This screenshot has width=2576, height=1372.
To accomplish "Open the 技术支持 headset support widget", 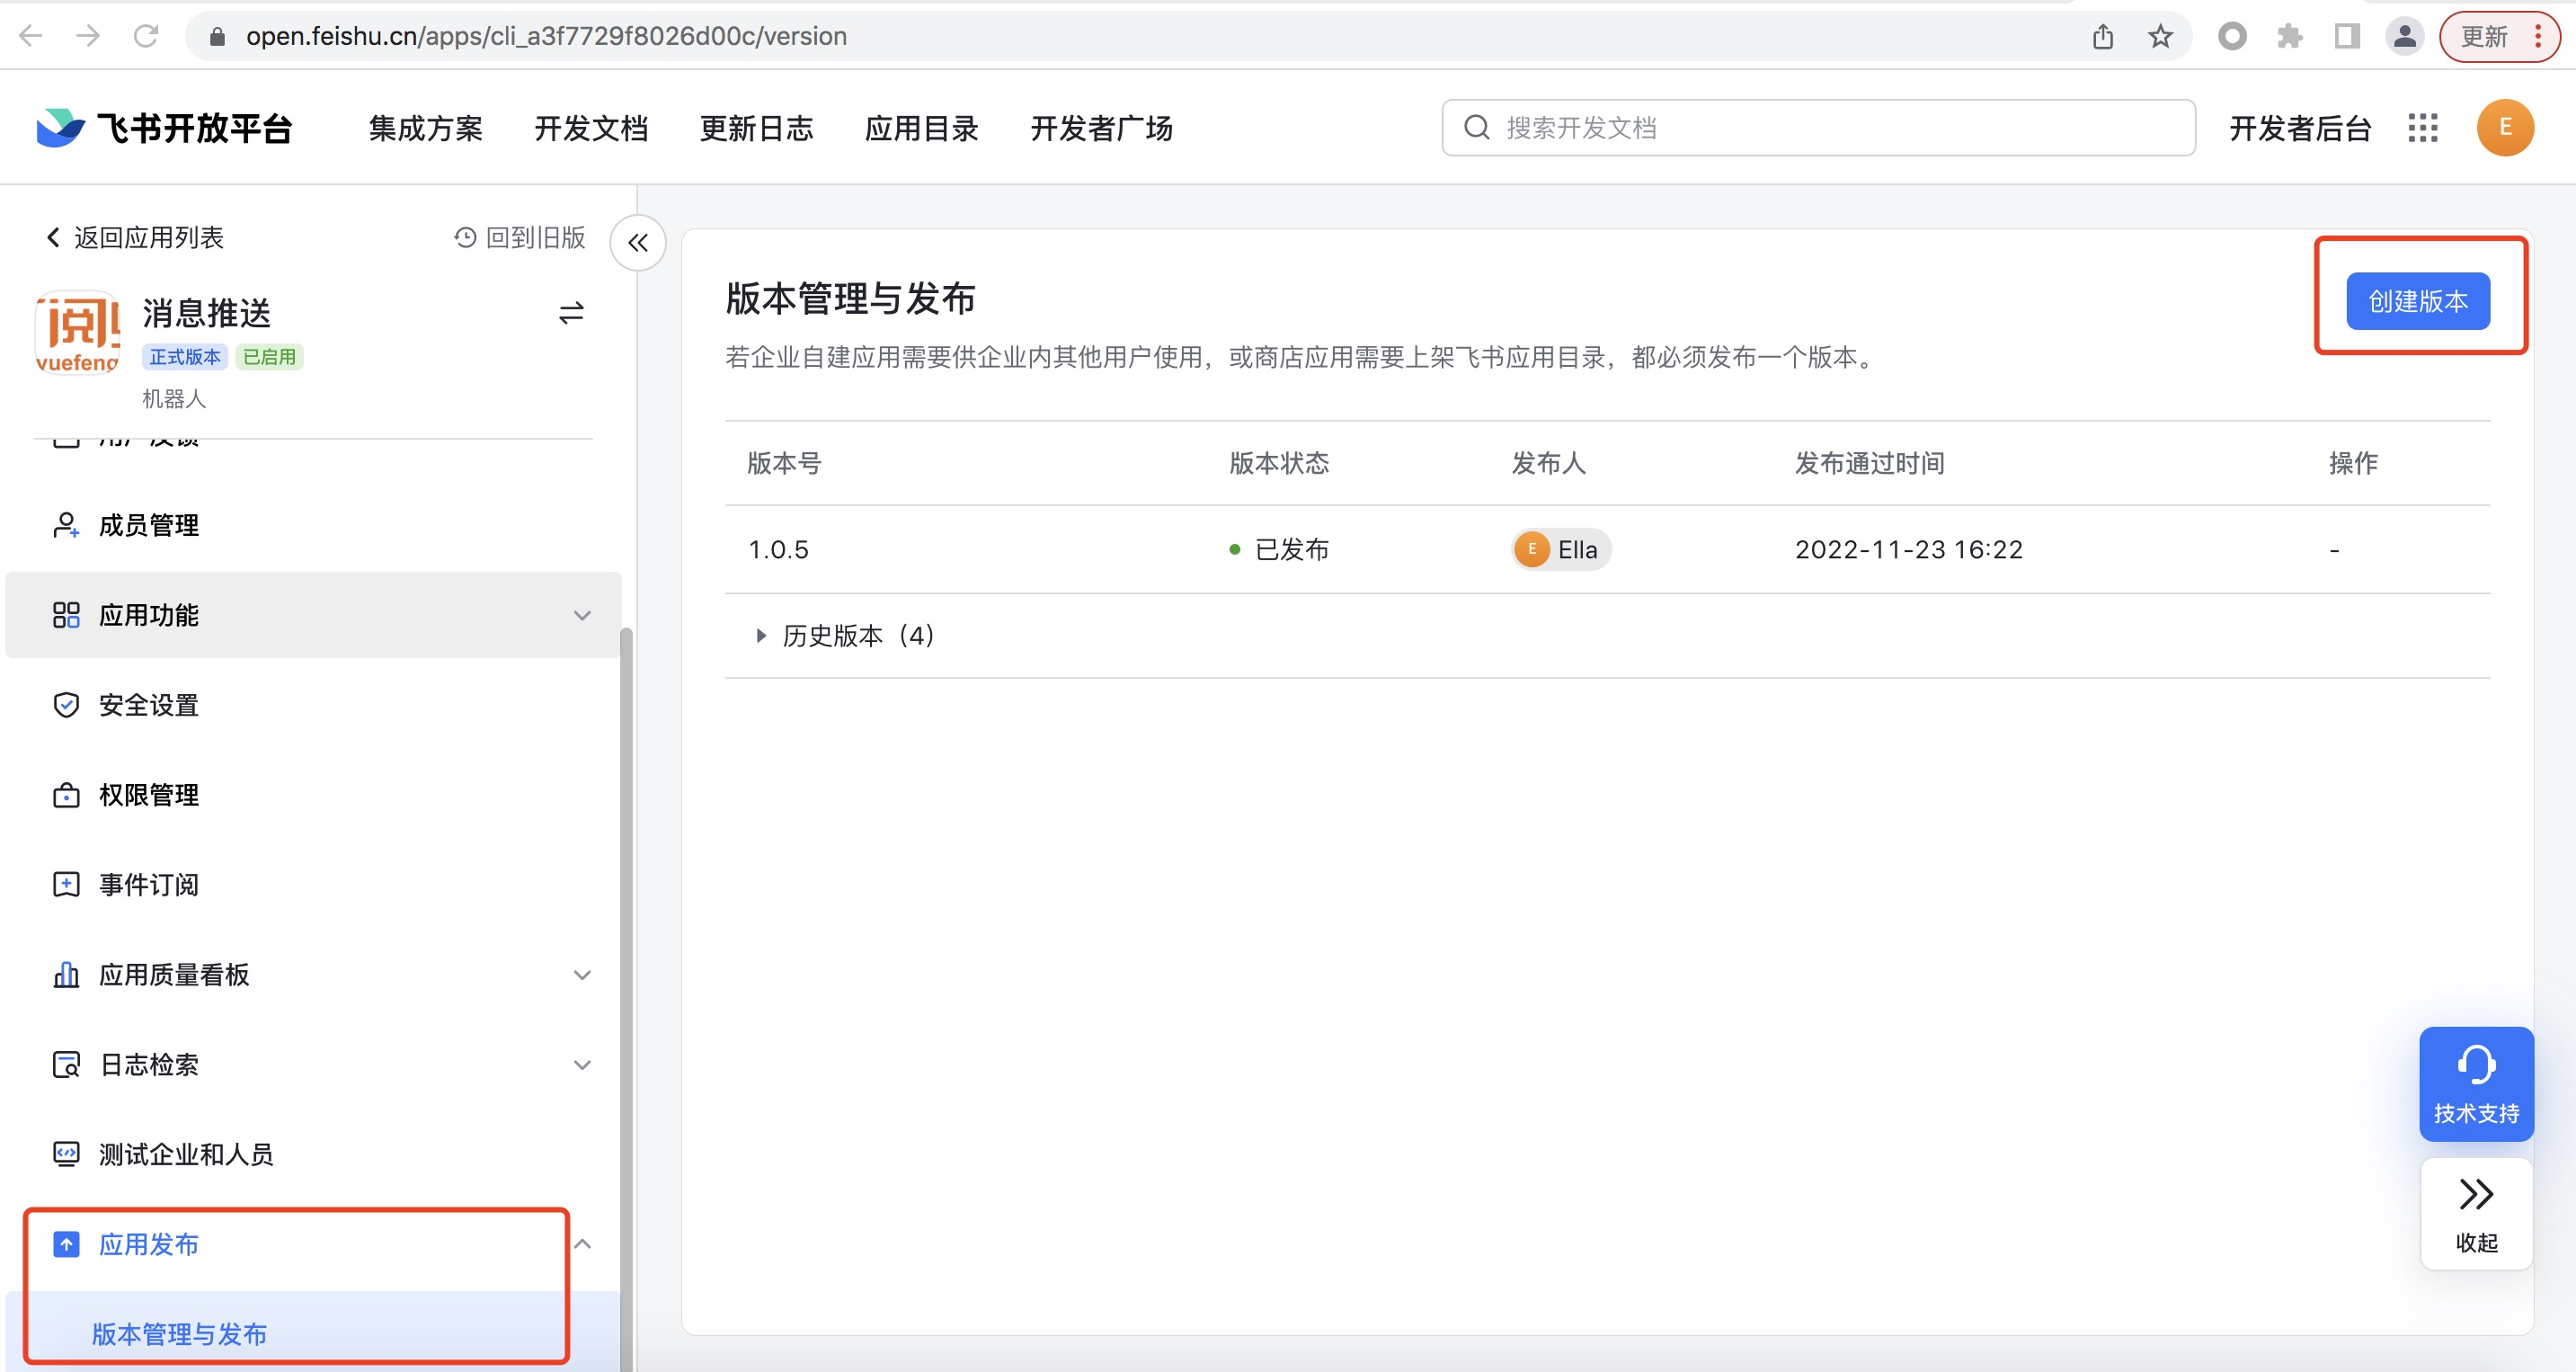I will click(2476, 1083).
